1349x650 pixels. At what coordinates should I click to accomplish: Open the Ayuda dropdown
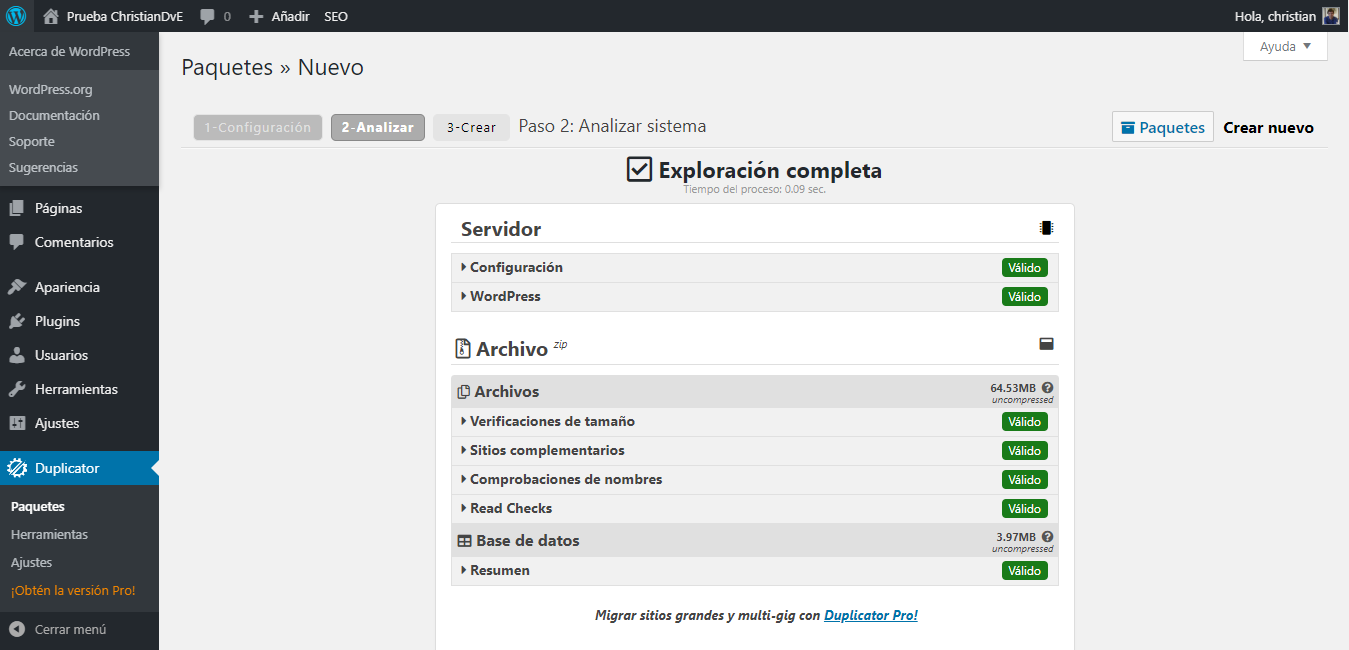1285,47
